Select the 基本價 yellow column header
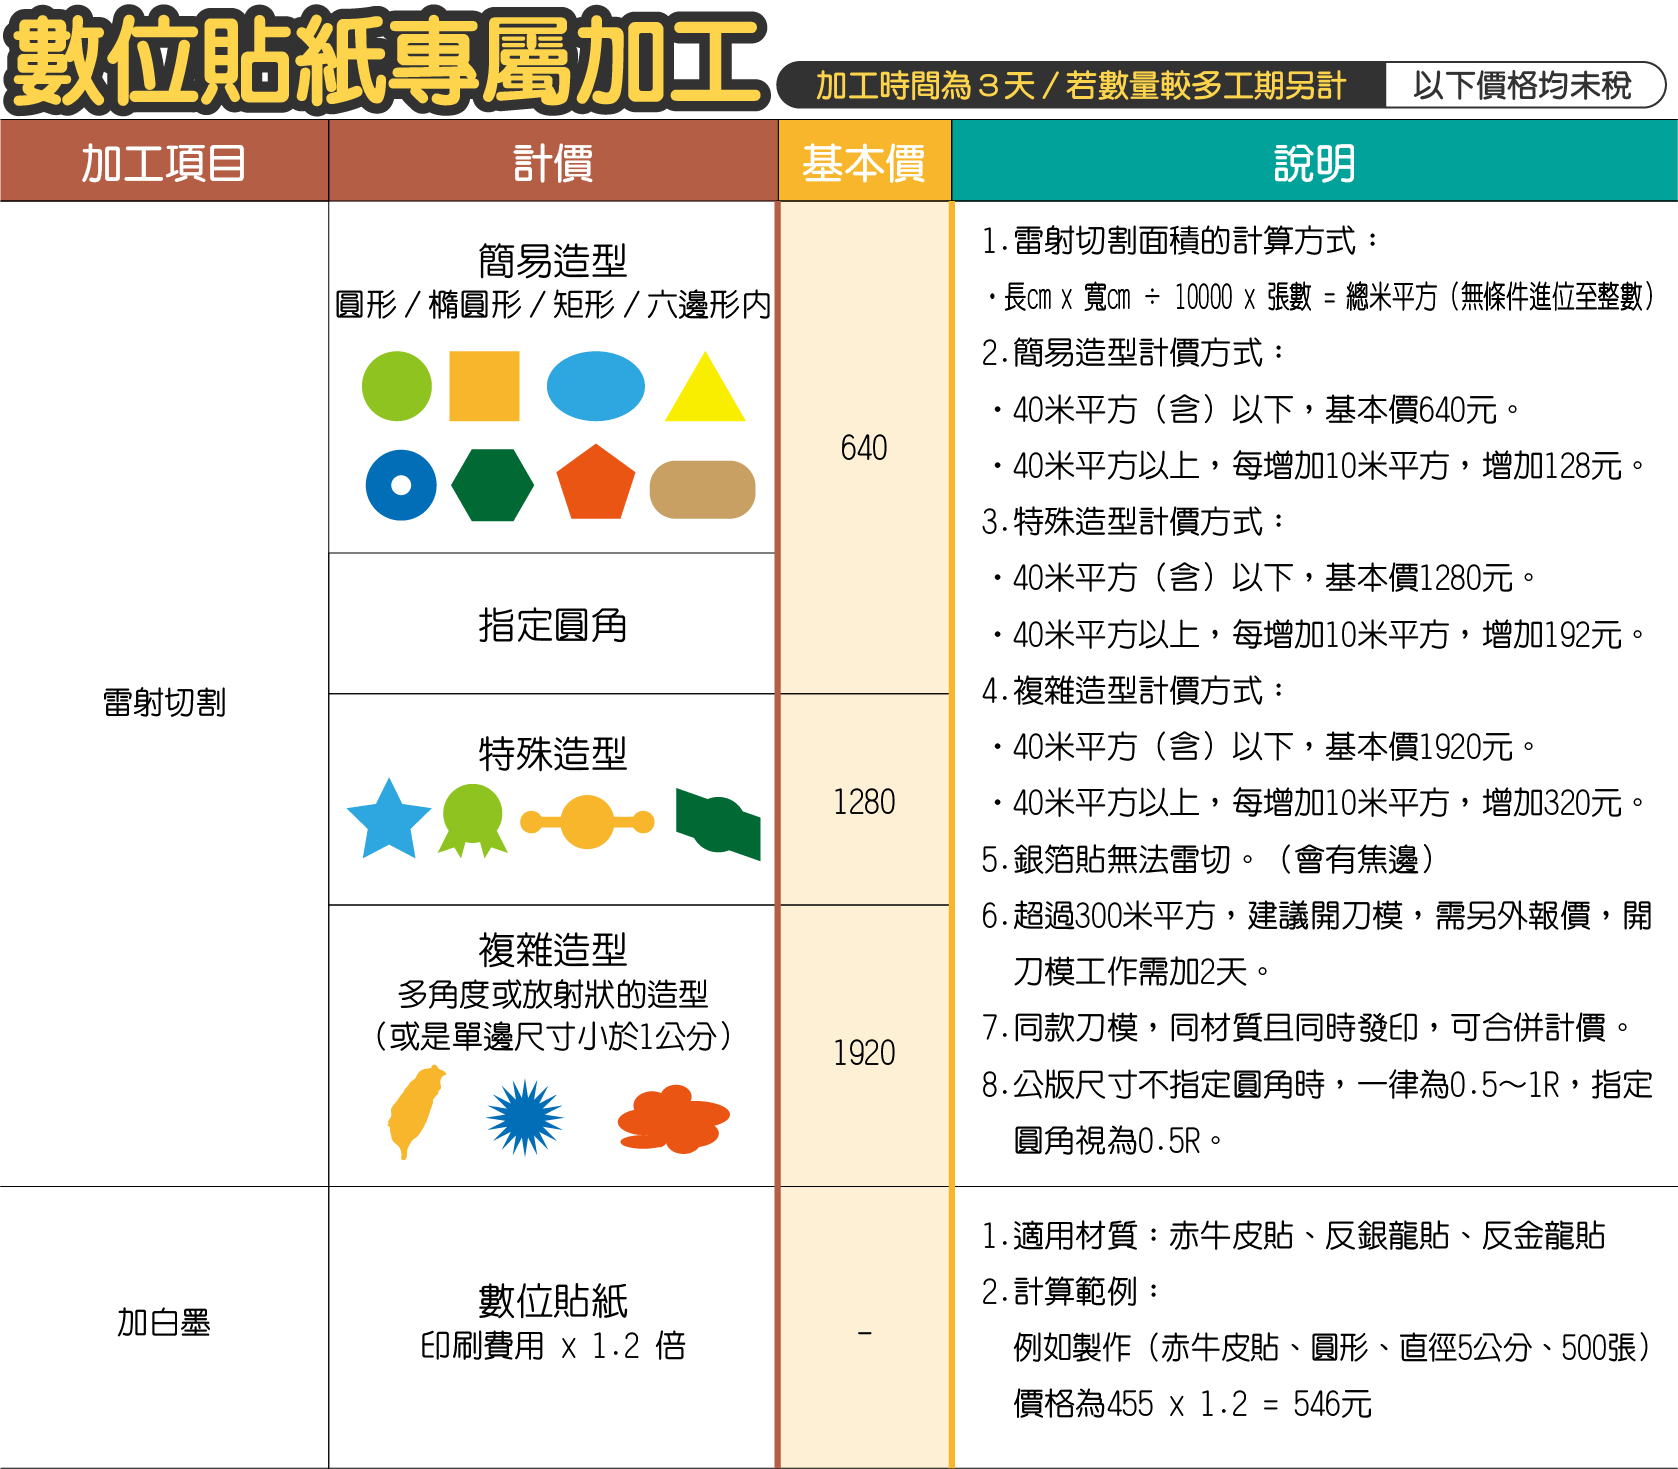 [x=864, y=162]
